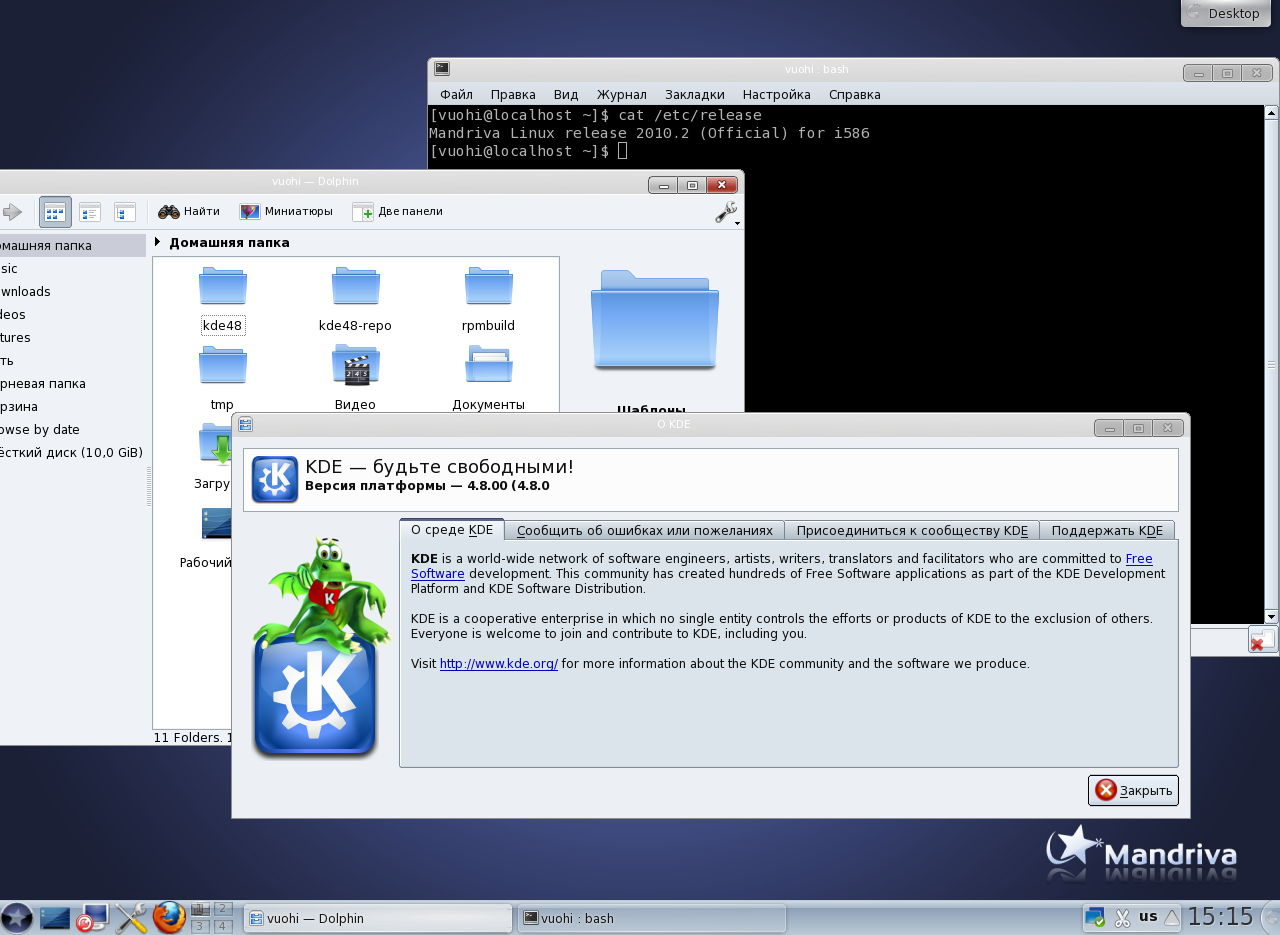Toggle Миниатюры previews in Dolphin toolbar
Viewport: 1280px width, 935px height.
[x=286, y=212]
